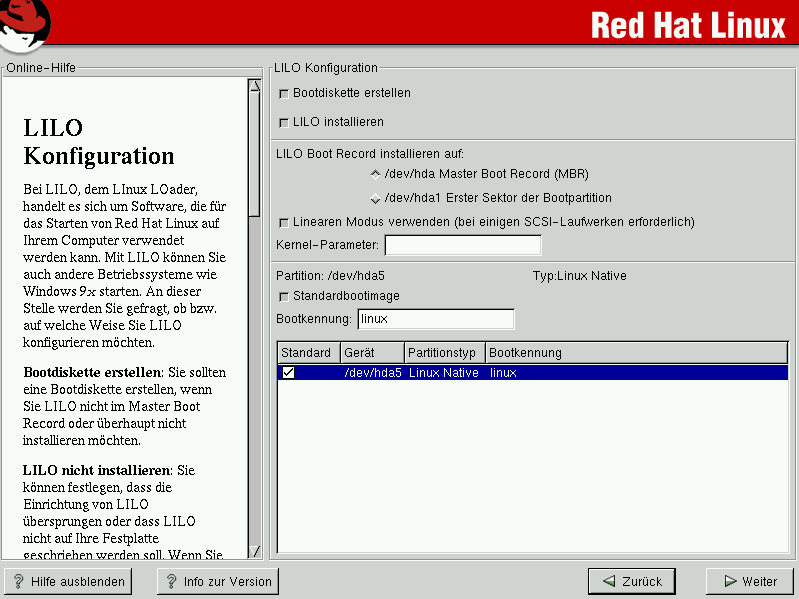This screenshot has height=599, width=799.
Task: Click the Hilfe ausblenden button
Action: point(69,581)
